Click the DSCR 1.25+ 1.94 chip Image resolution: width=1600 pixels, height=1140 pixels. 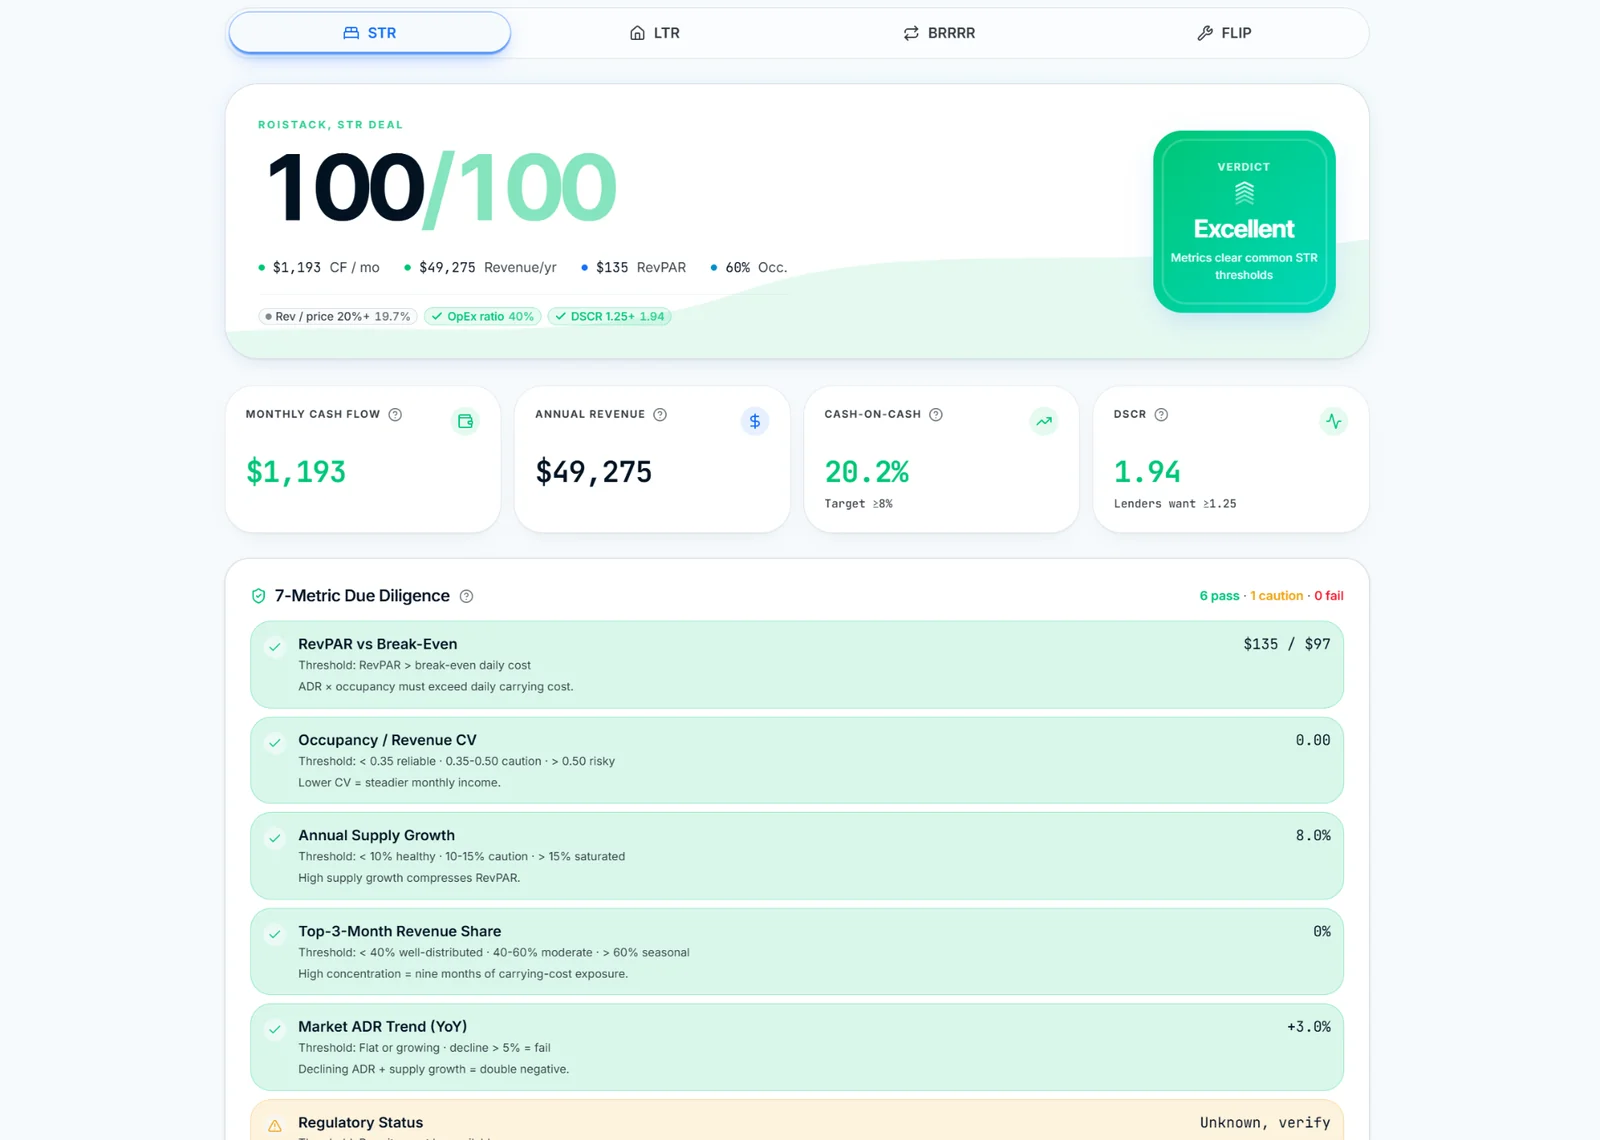coord(609,317)
